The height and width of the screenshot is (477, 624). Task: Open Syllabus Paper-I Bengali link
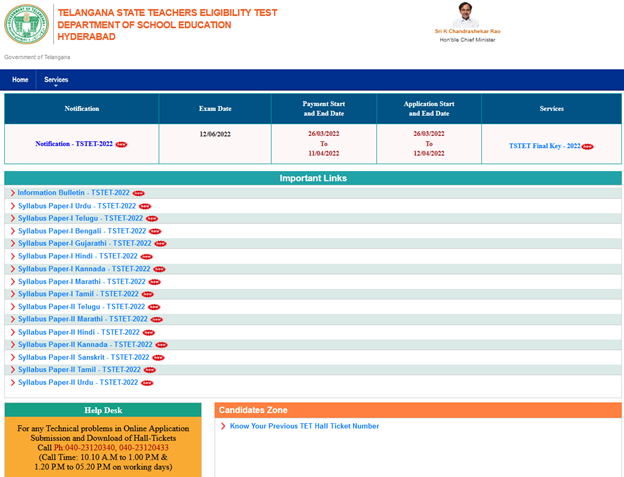point(82,231)
